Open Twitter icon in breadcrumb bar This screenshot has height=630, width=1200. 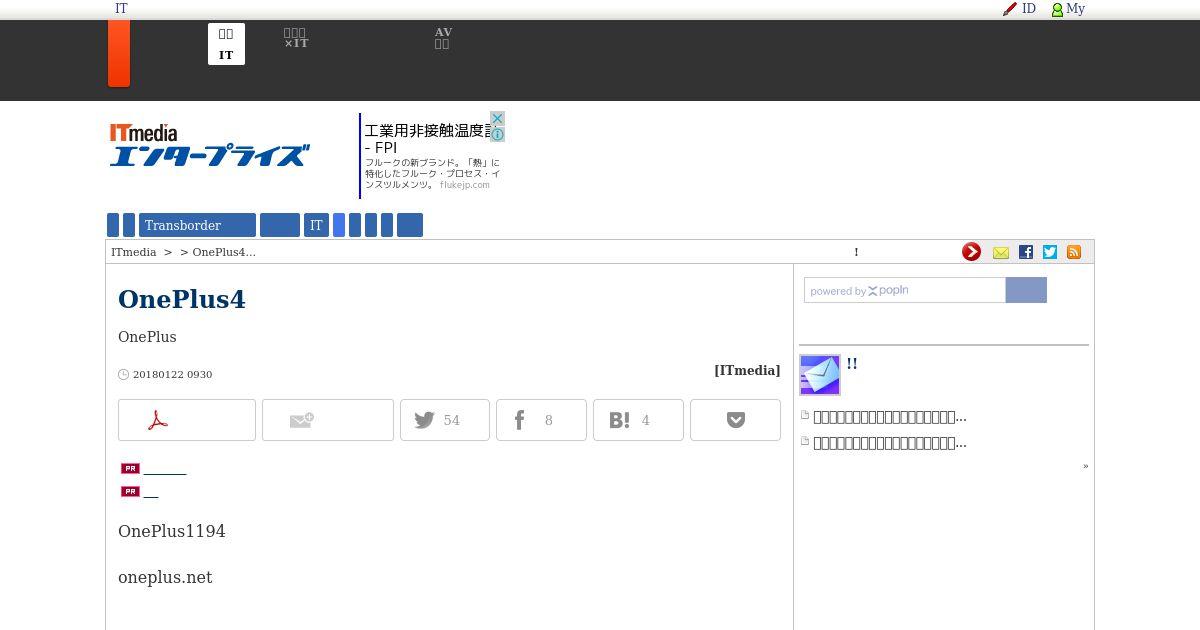coord(1050,252)
